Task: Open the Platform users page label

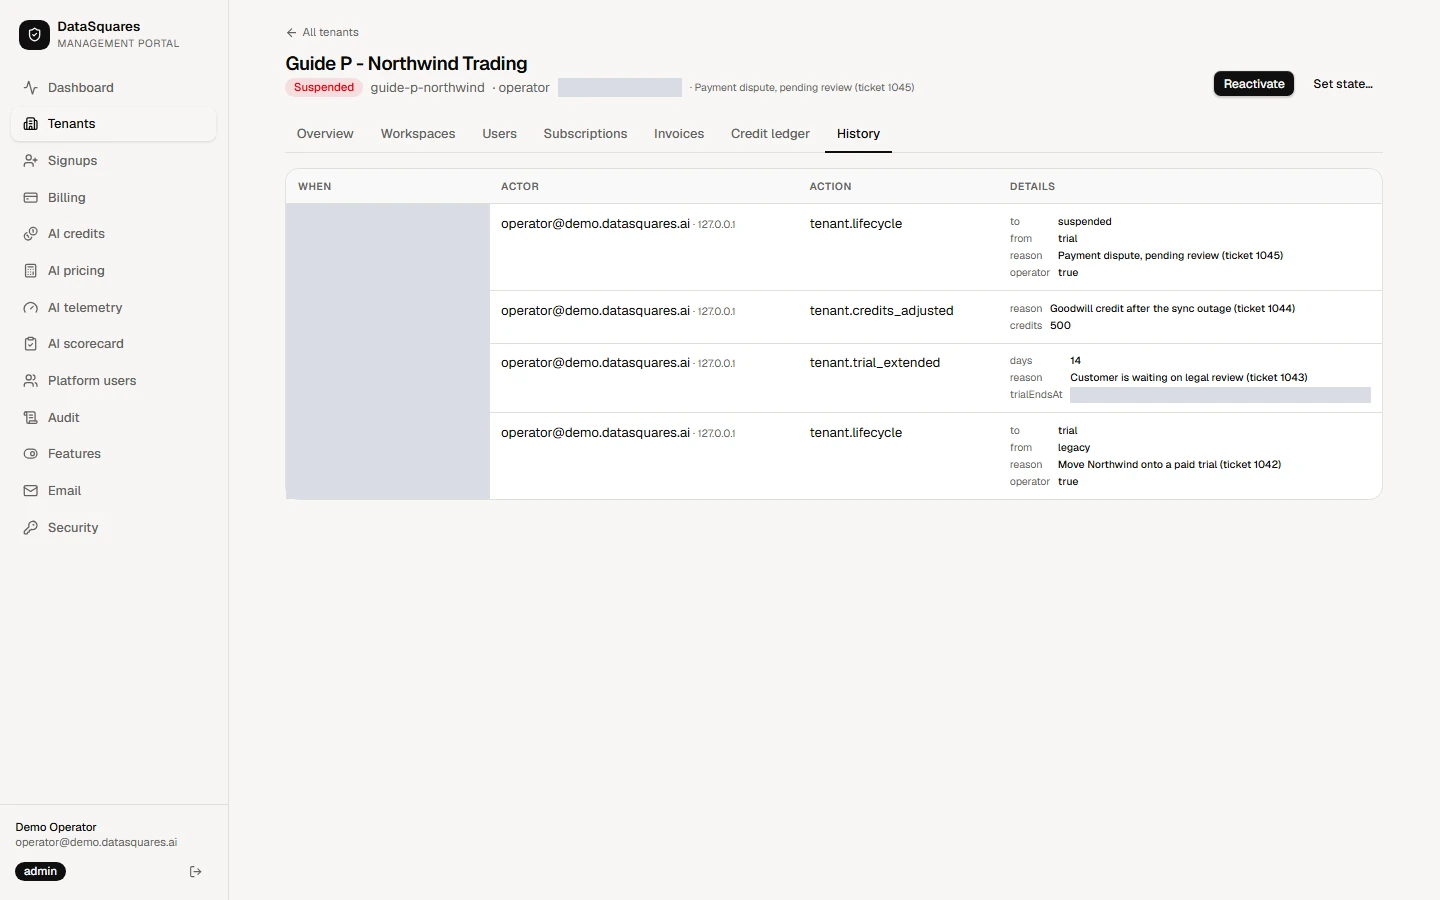Action: pos(92,381)
